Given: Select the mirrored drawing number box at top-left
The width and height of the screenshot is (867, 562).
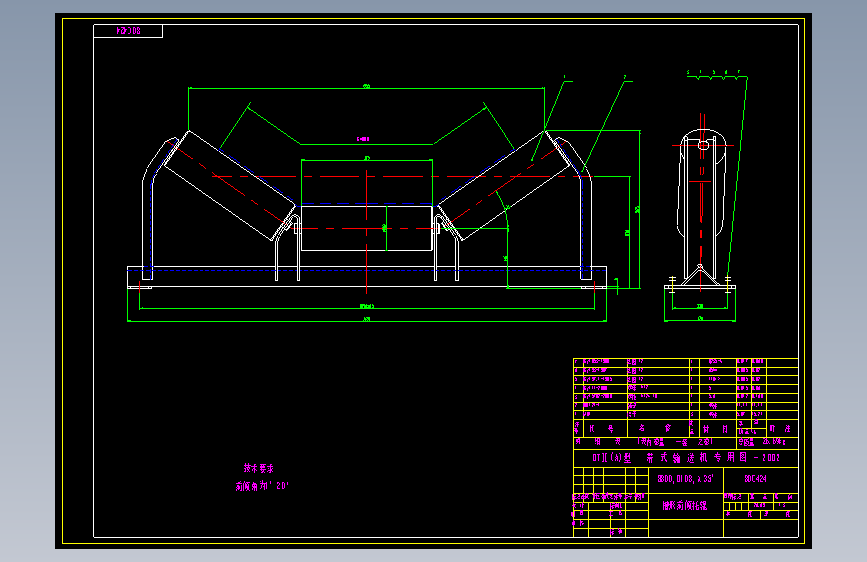Looking at the screenshot, I should tap(128, 31).
